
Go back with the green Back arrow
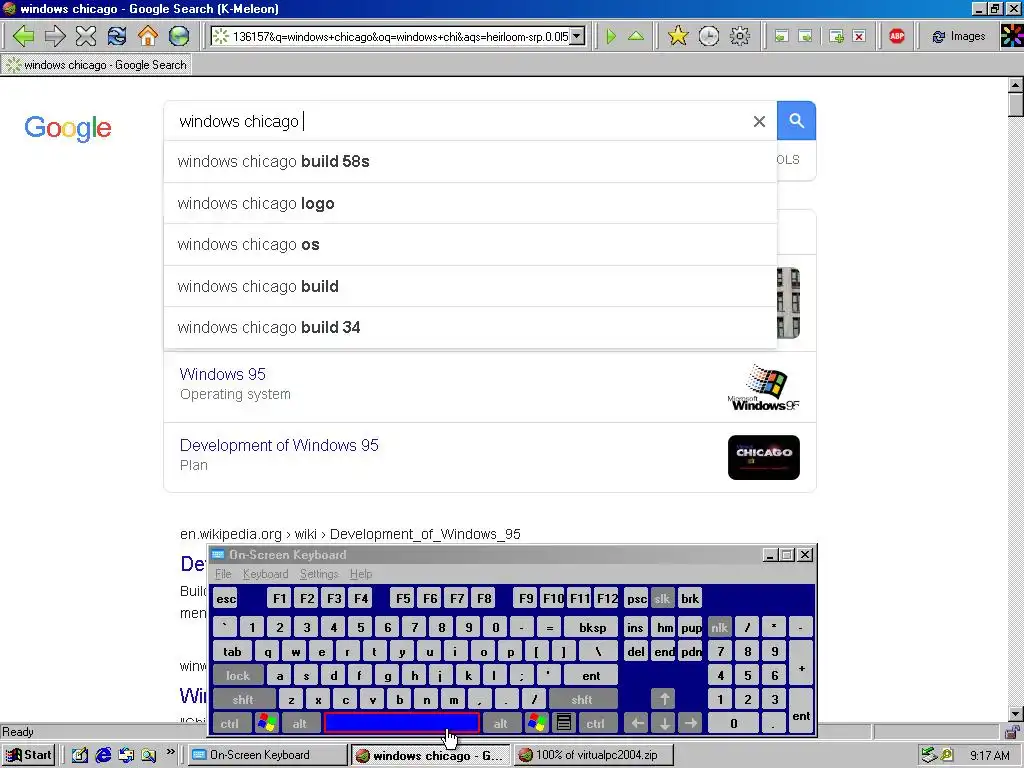[24, 36]
